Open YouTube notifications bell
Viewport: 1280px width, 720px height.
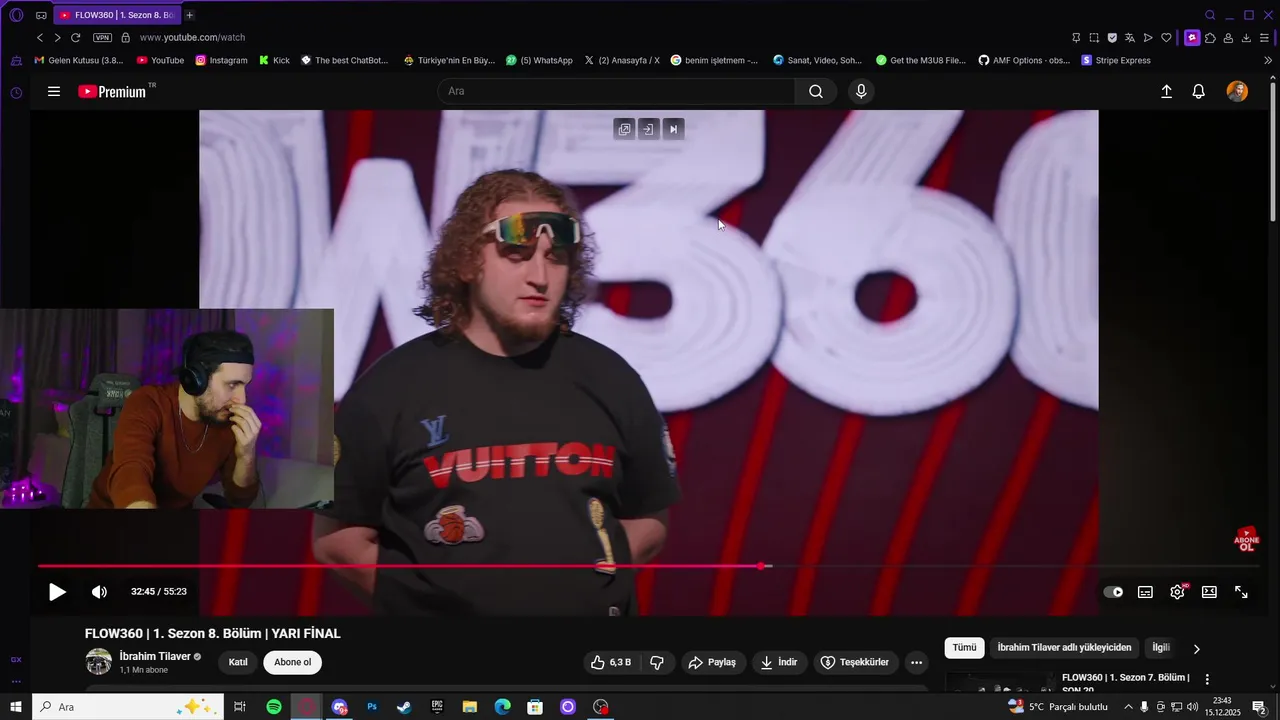point(1198,91)
